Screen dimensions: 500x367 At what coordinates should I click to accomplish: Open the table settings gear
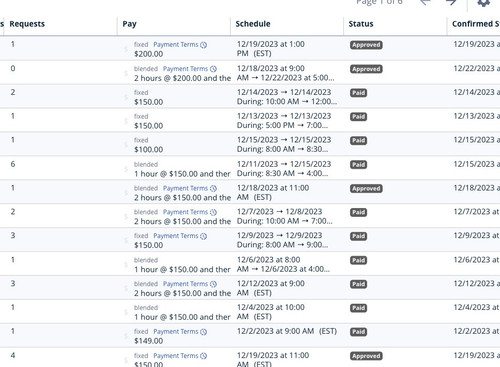(x=483, y=3)
